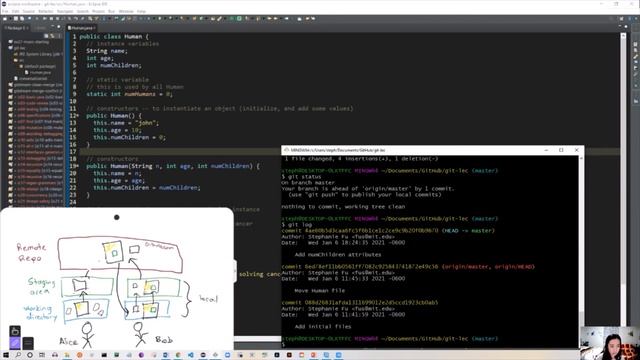Click the purple pen tool in whiteboard overlay
This screenshot has height=360, width=640.
point(15,343)
